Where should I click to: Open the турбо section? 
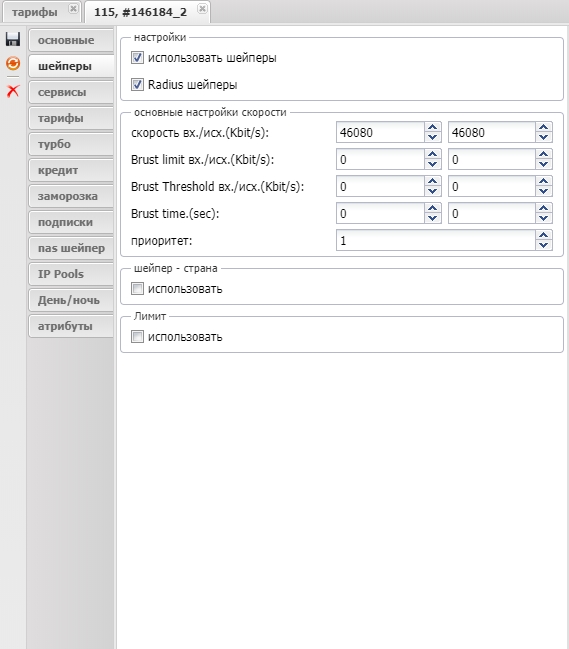[71, 144]
